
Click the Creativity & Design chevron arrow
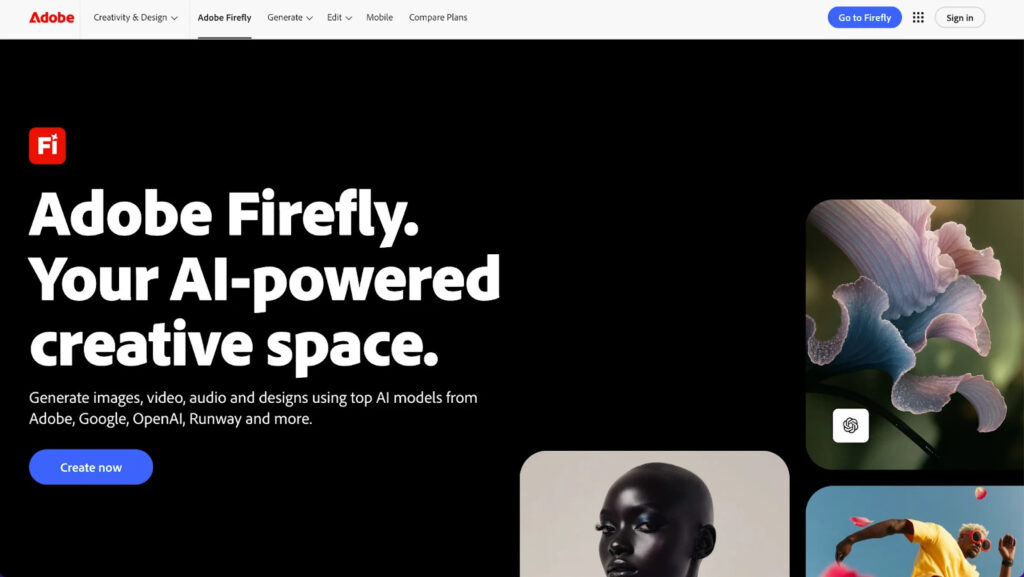click(174, 18)
